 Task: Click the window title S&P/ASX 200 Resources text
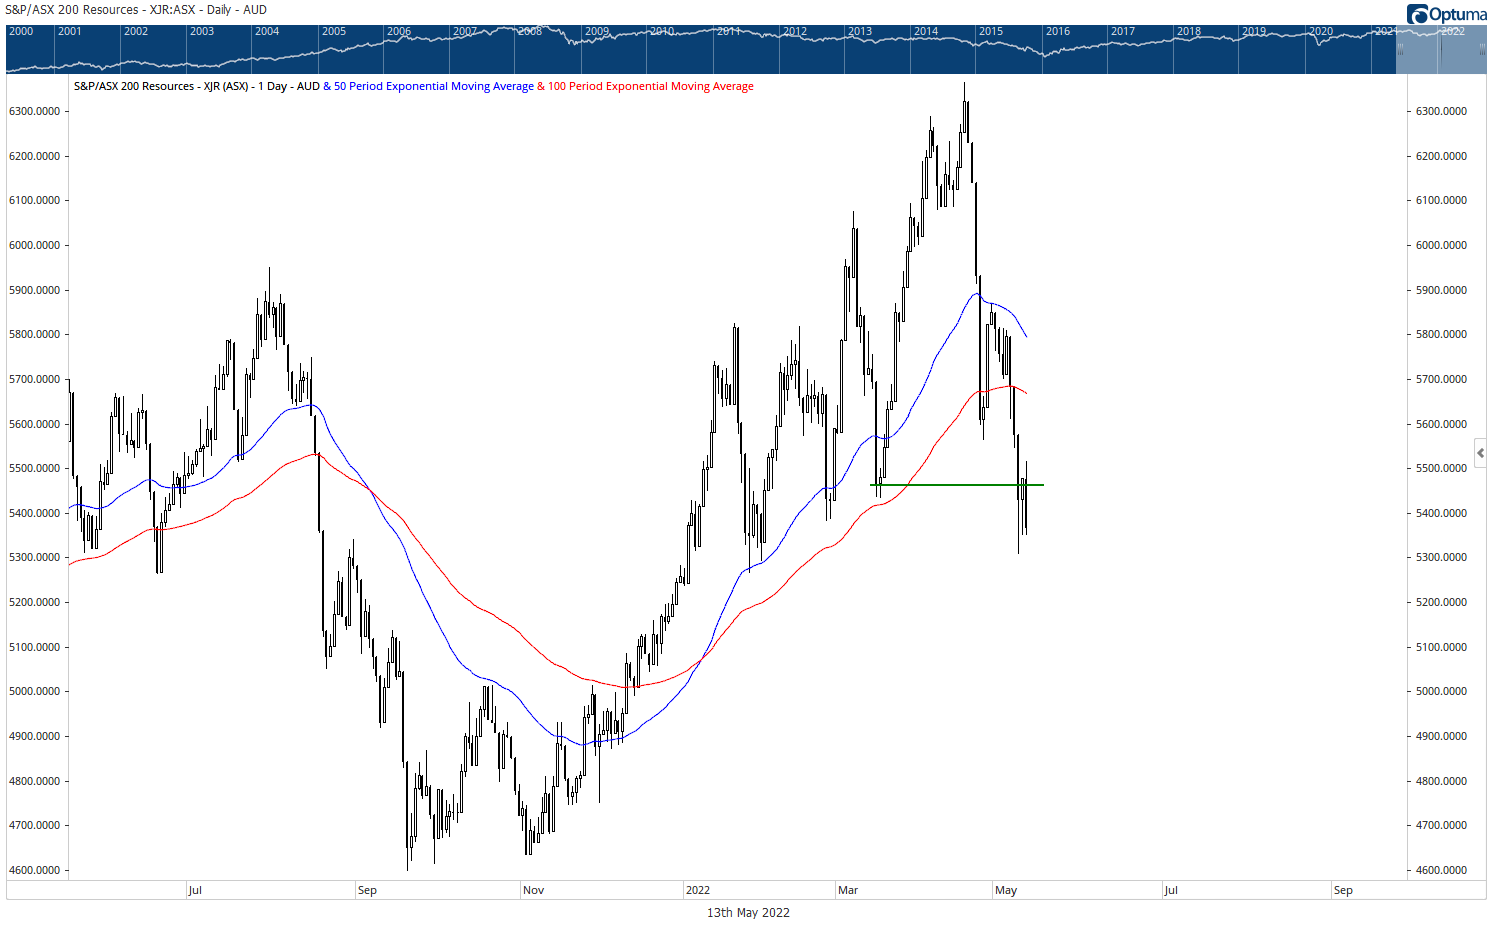(136, 10)
